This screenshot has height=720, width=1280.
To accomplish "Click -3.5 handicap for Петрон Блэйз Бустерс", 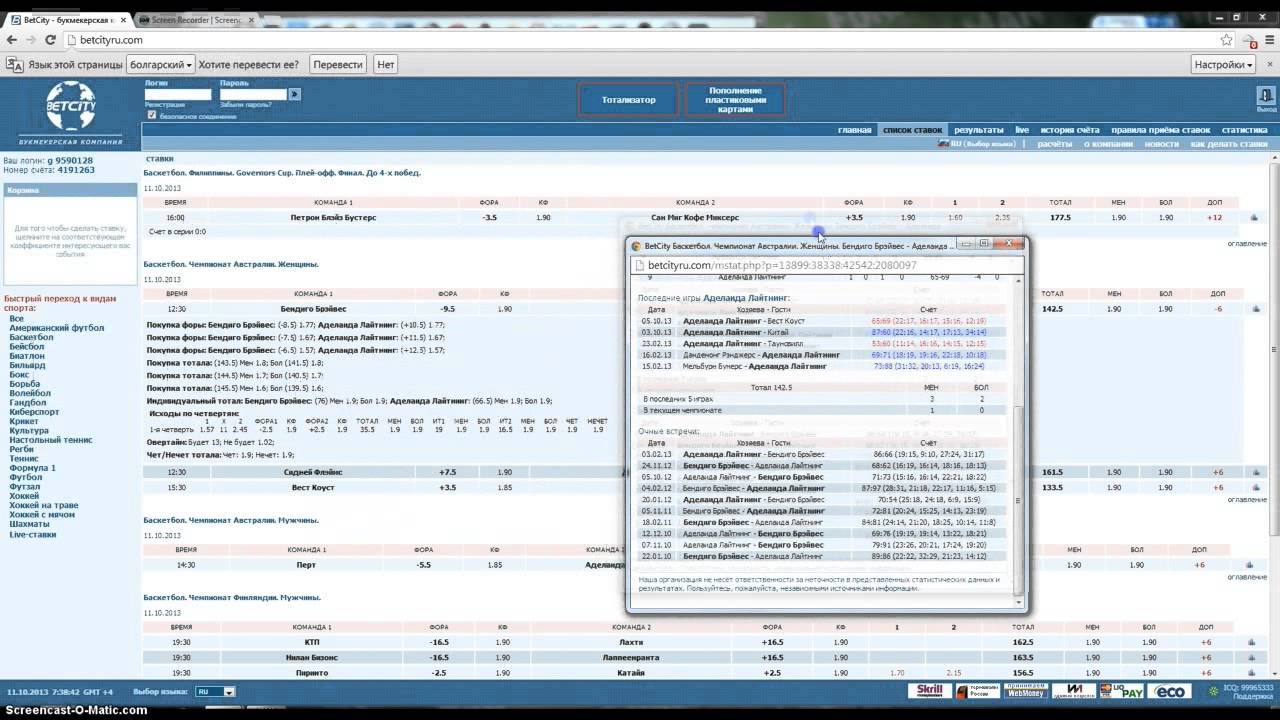I will point(489,217).
